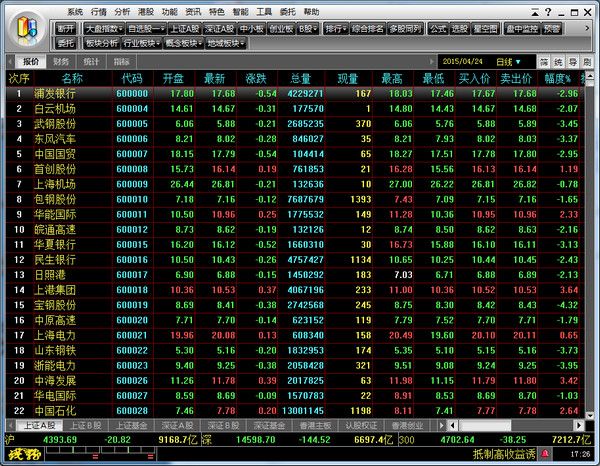The height and width of the screenshot is (466, 600).
Task: Expand the 行业板块 dropdown
Action: click(142, 43)
